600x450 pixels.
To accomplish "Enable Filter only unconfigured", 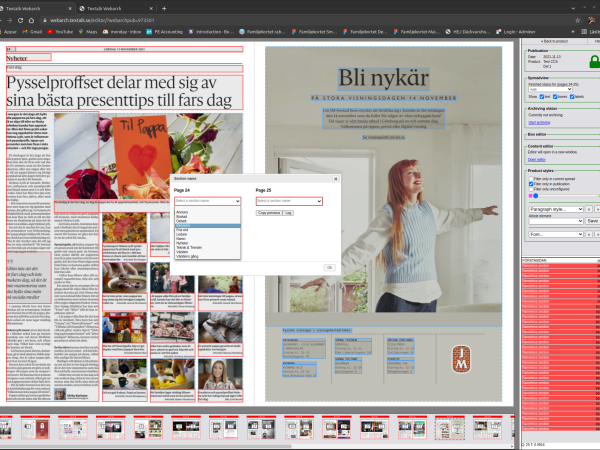I will coord(531,189).
